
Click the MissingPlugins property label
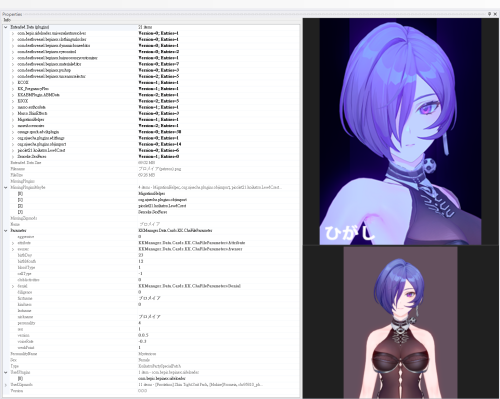[x=23, y=181]
